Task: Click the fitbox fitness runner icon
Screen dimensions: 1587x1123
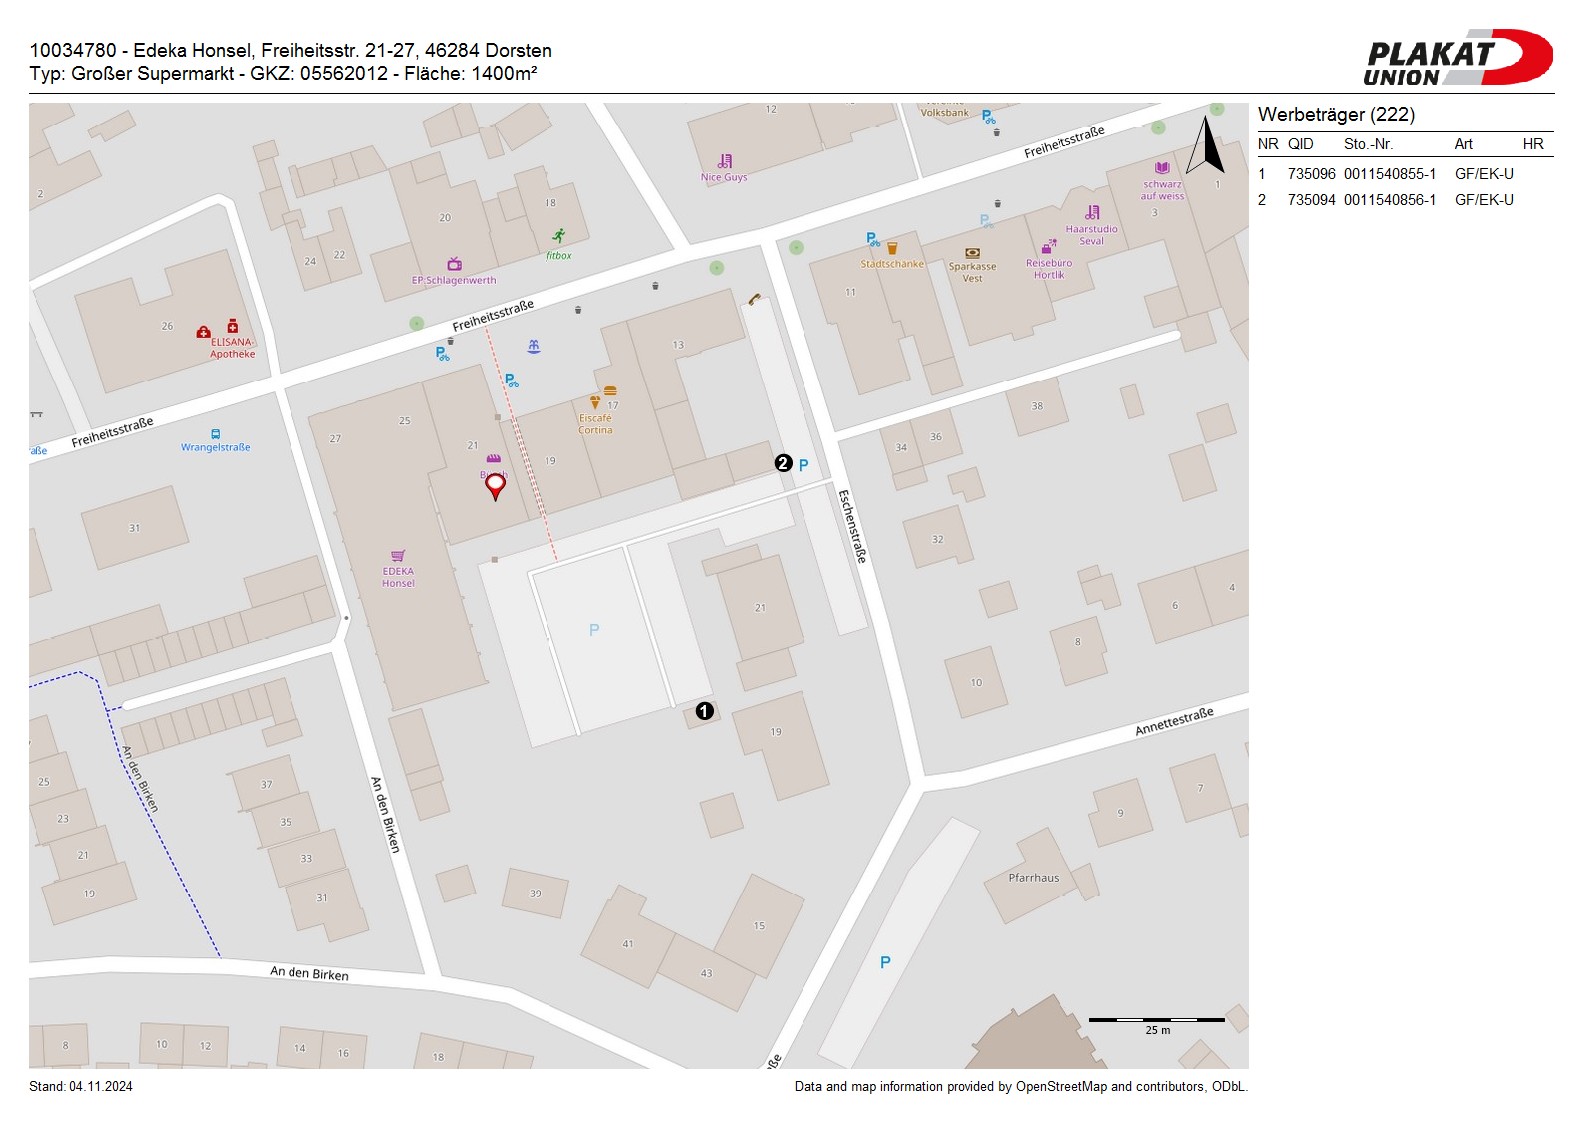Action: [x=559, y=236]
